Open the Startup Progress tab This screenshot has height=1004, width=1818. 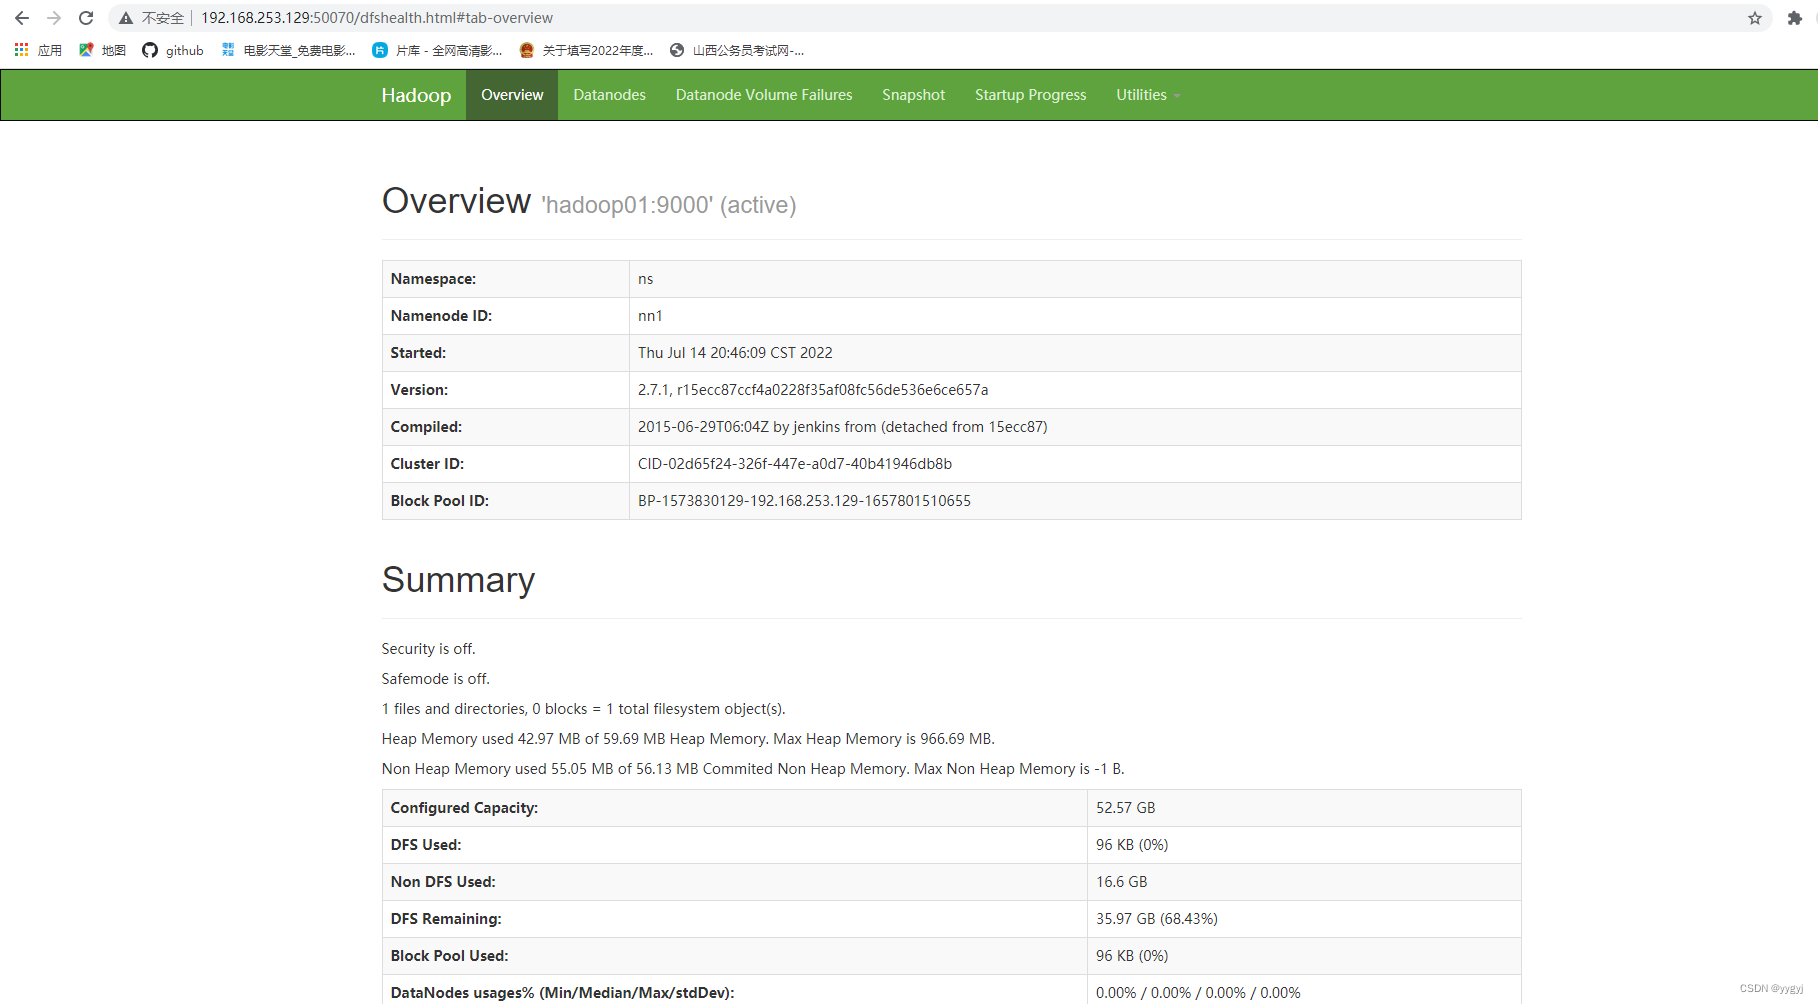1030,95
